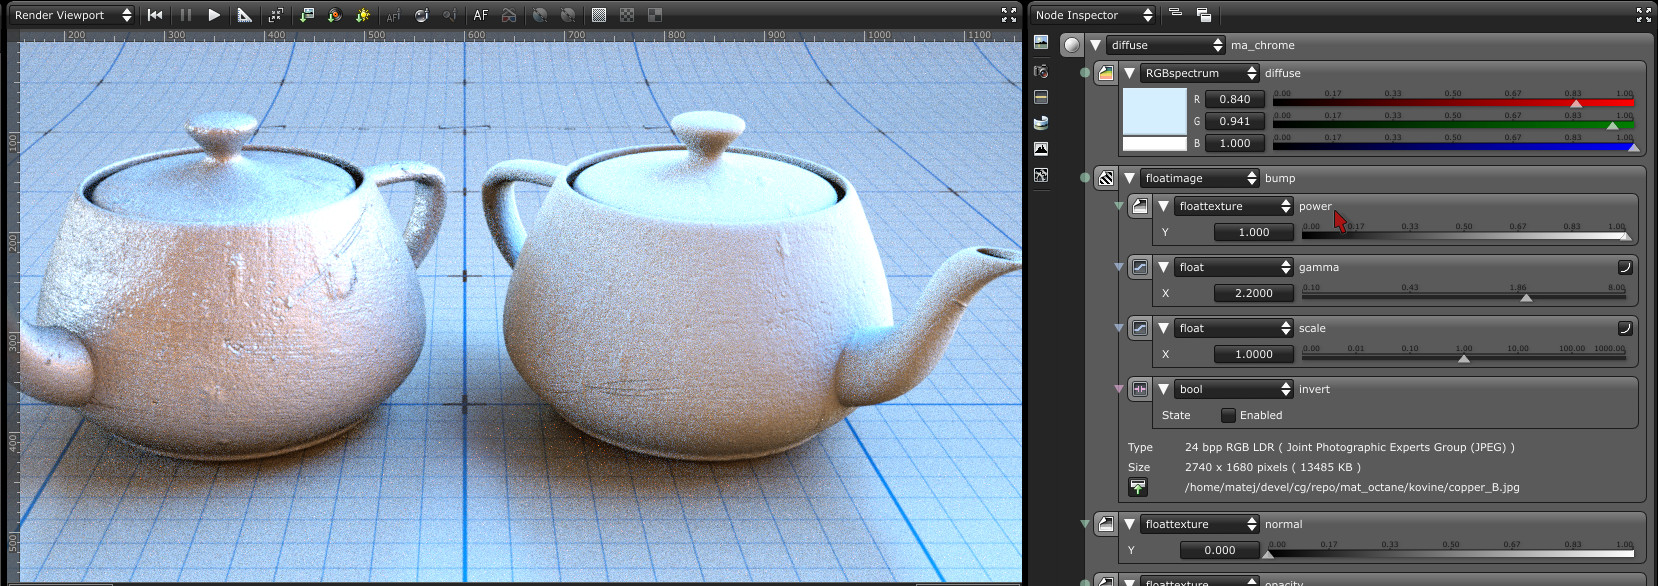Image resolution: width=1658 pixels, height=586 pixels.
Task: Click the four-square quadrant icon in viewport toolbar
Action: pyautogui.click(x=655, y=15)
